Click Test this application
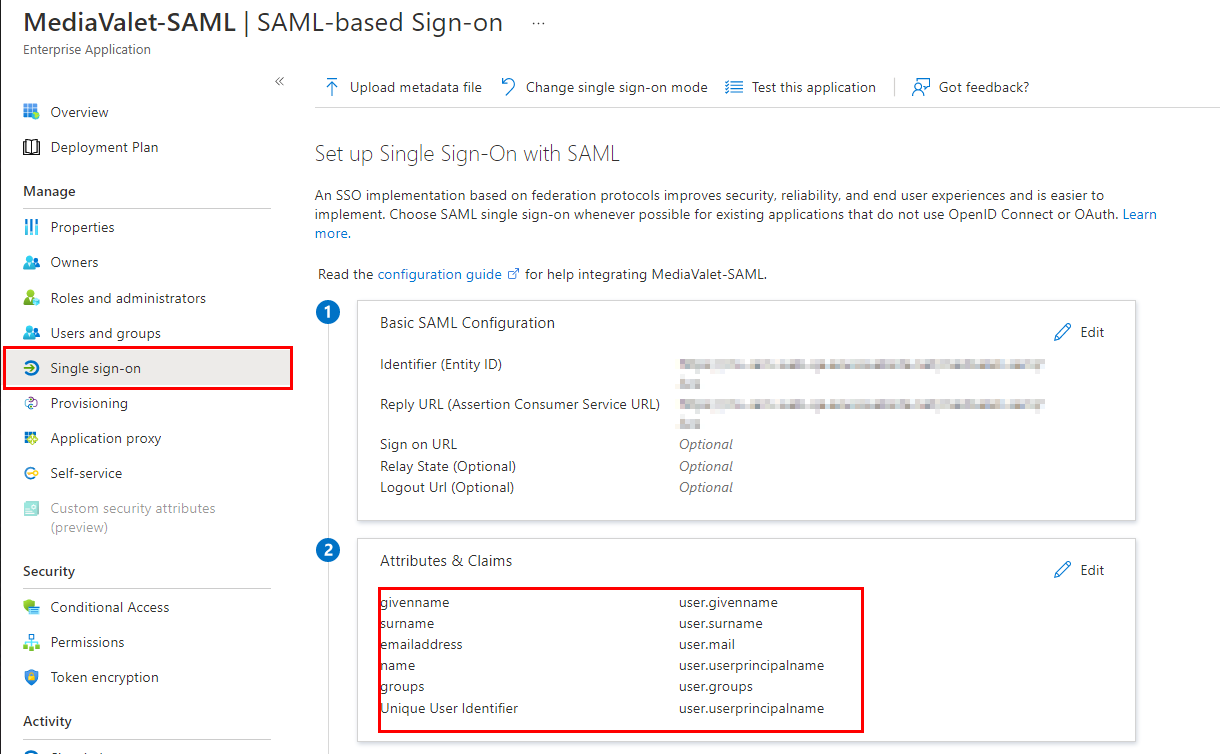Viewport: 1220px width, 754px height. [x=810, y=87]
